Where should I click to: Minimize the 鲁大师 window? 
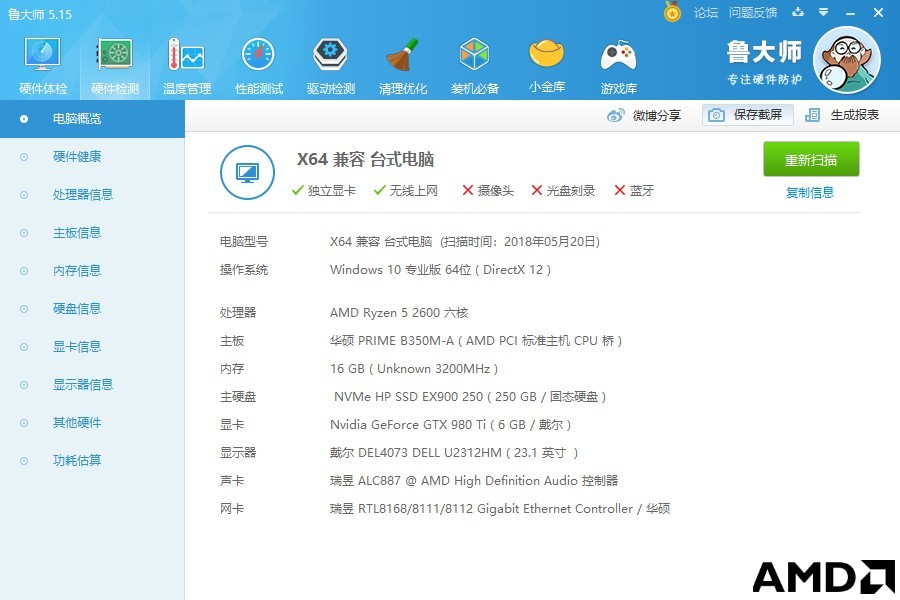tap(850, 13)
